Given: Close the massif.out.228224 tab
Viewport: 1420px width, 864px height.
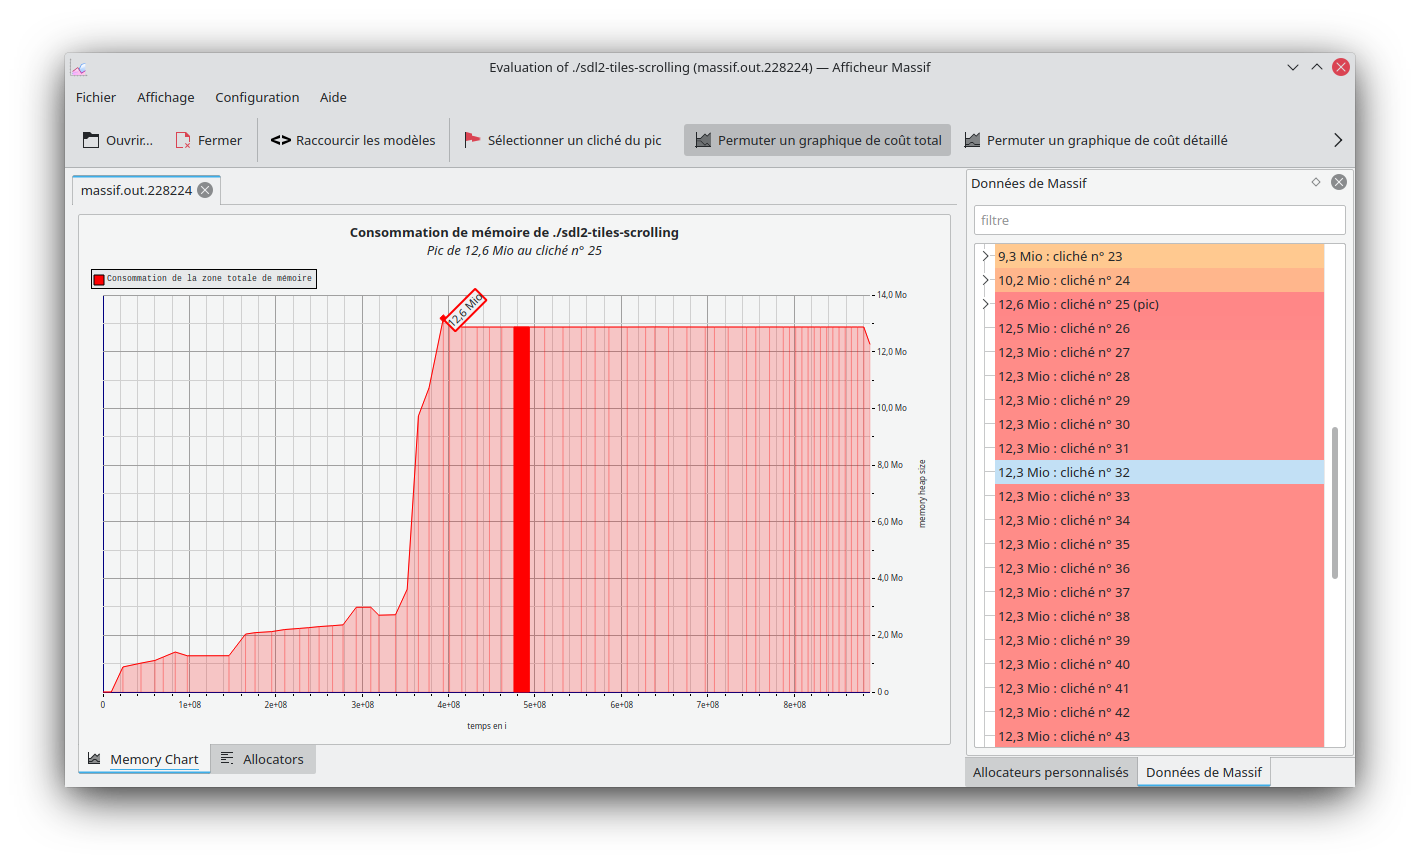Looking at the screenshot, I should (205, 190).
